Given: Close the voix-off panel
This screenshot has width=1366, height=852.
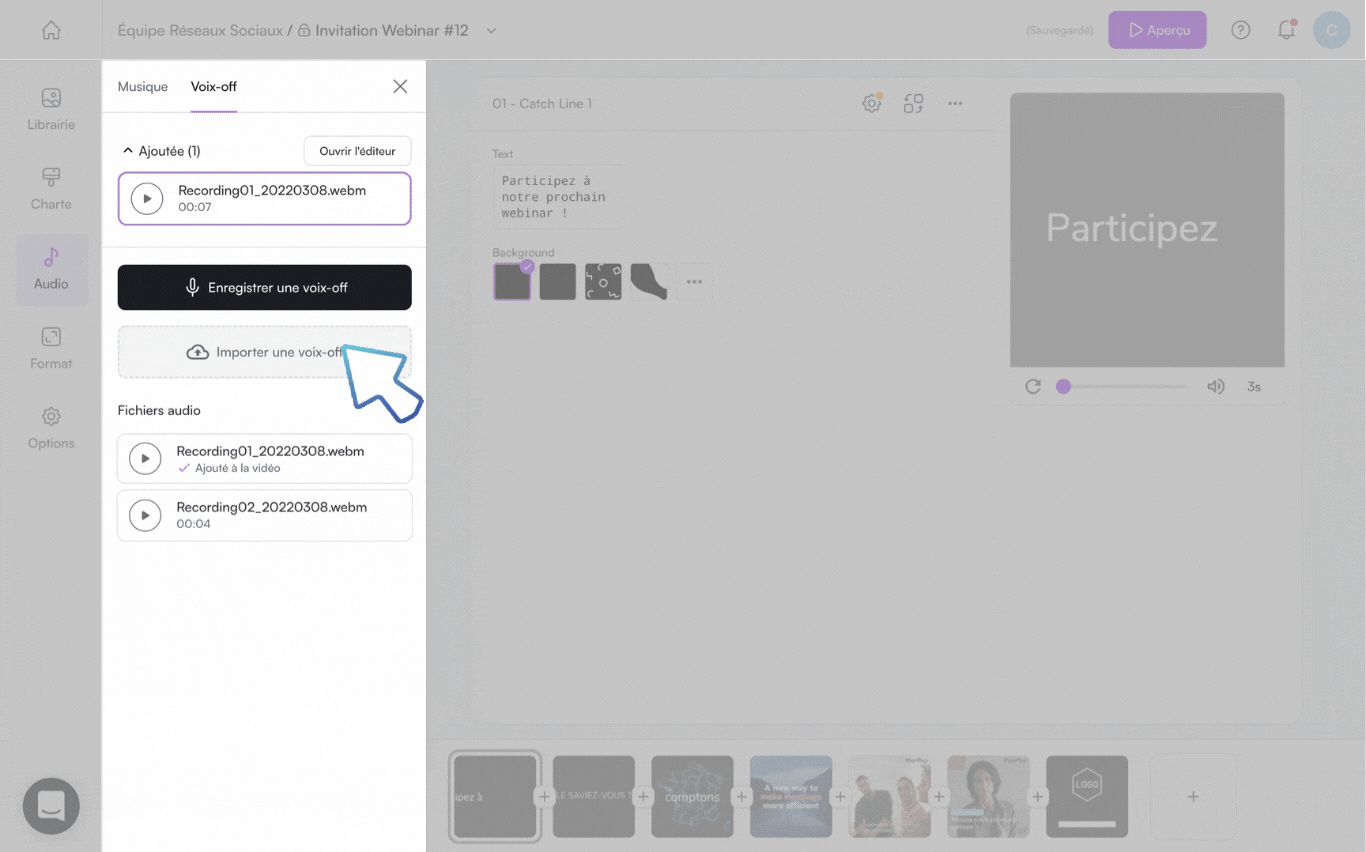Looking at the screenshot, I should pos(400,86).
